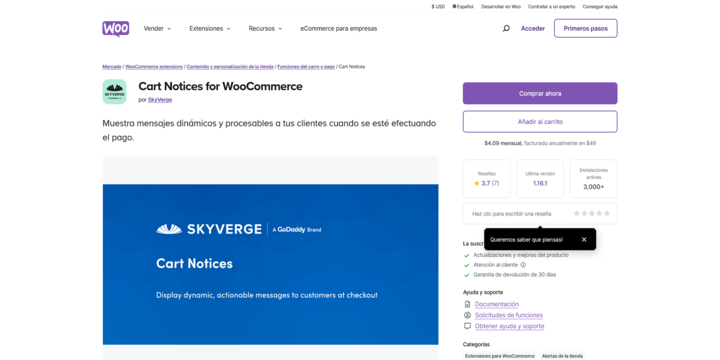Viewport: 720px width, 360px height.
Task: Open Obtener ayuda y soporte link
Action: tap(509, 326)
